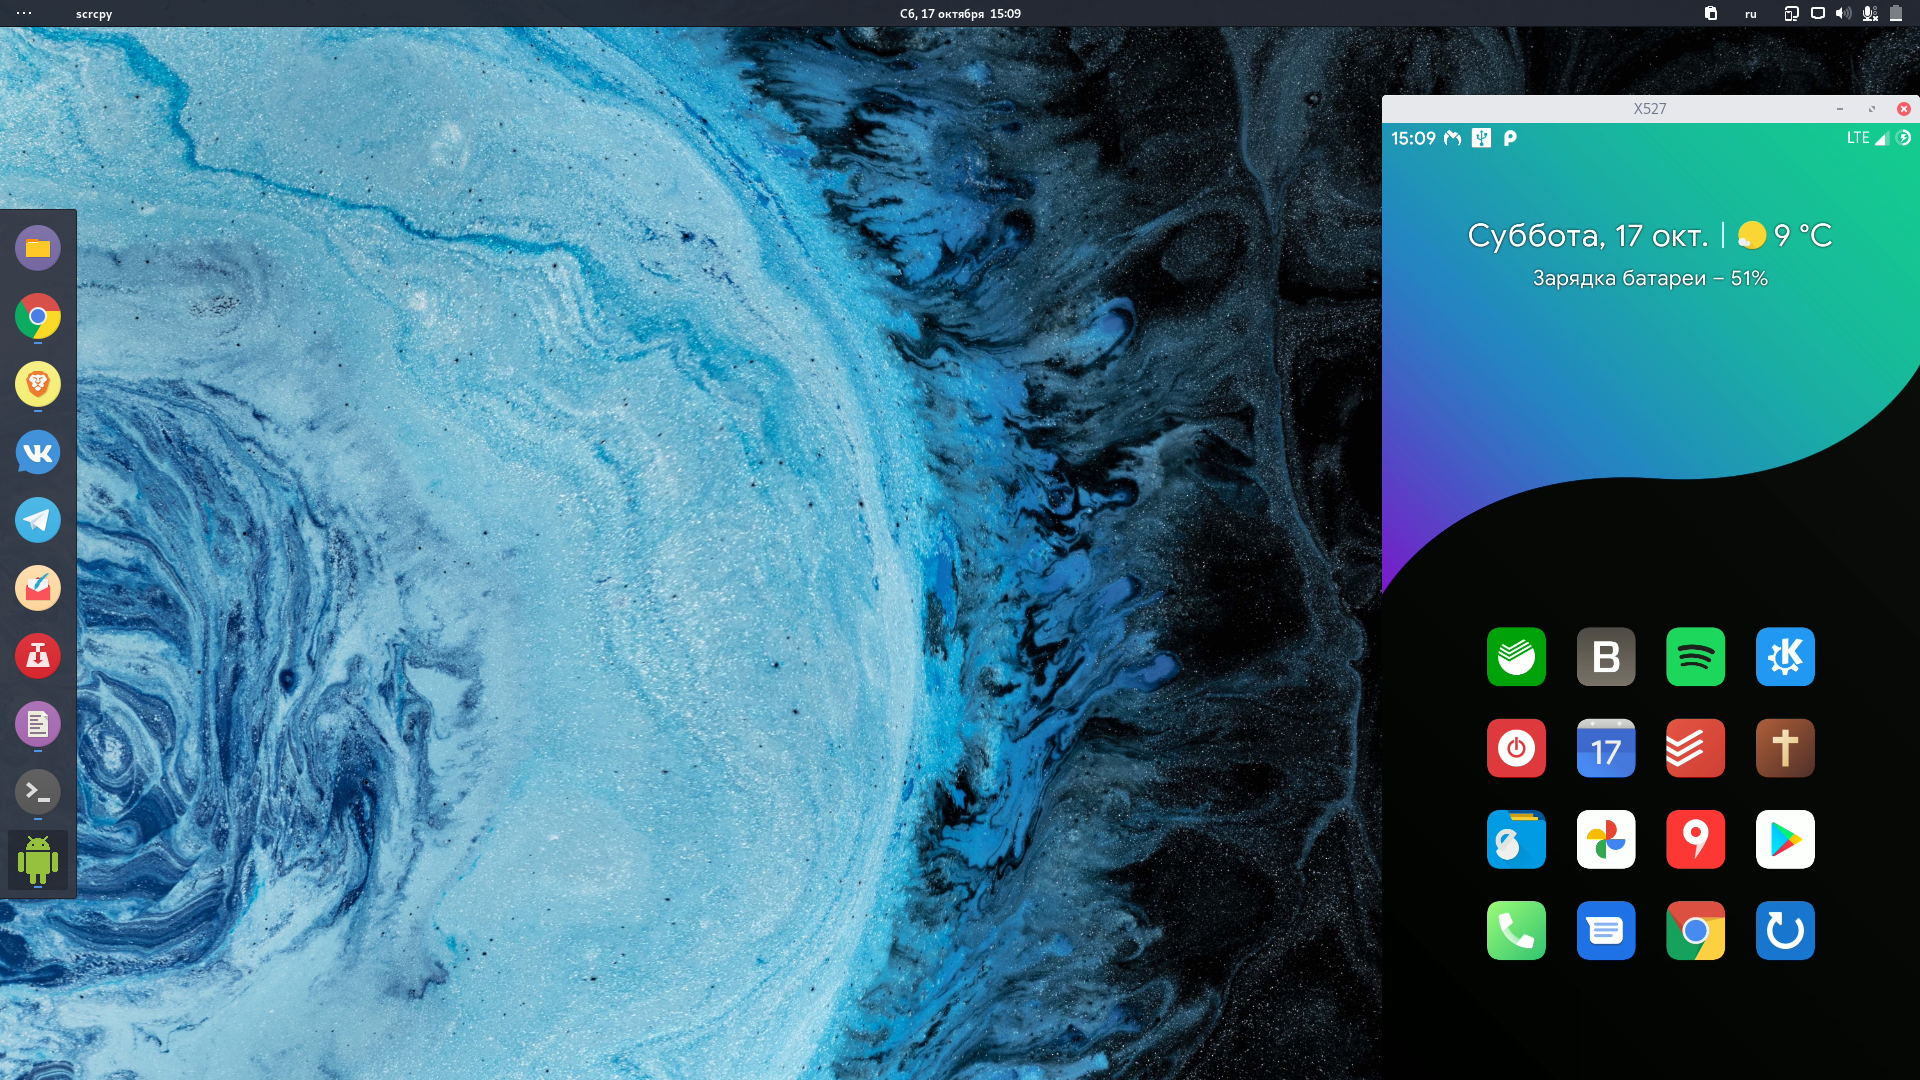Open the clipboard indicator in top bar
The height and width of the screenshot is (1080, 1920).
pos(1711,13)
